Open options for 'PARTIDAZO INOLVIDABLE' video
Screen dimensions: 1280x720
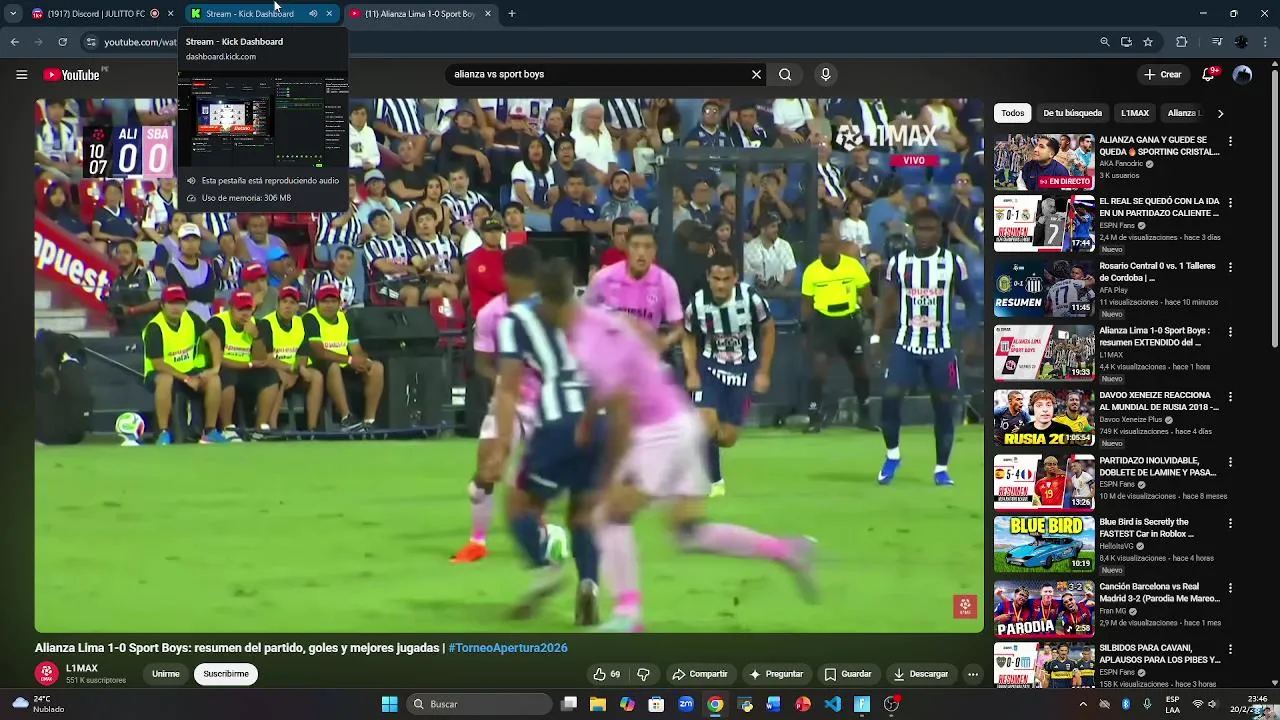click(1230, 462)
